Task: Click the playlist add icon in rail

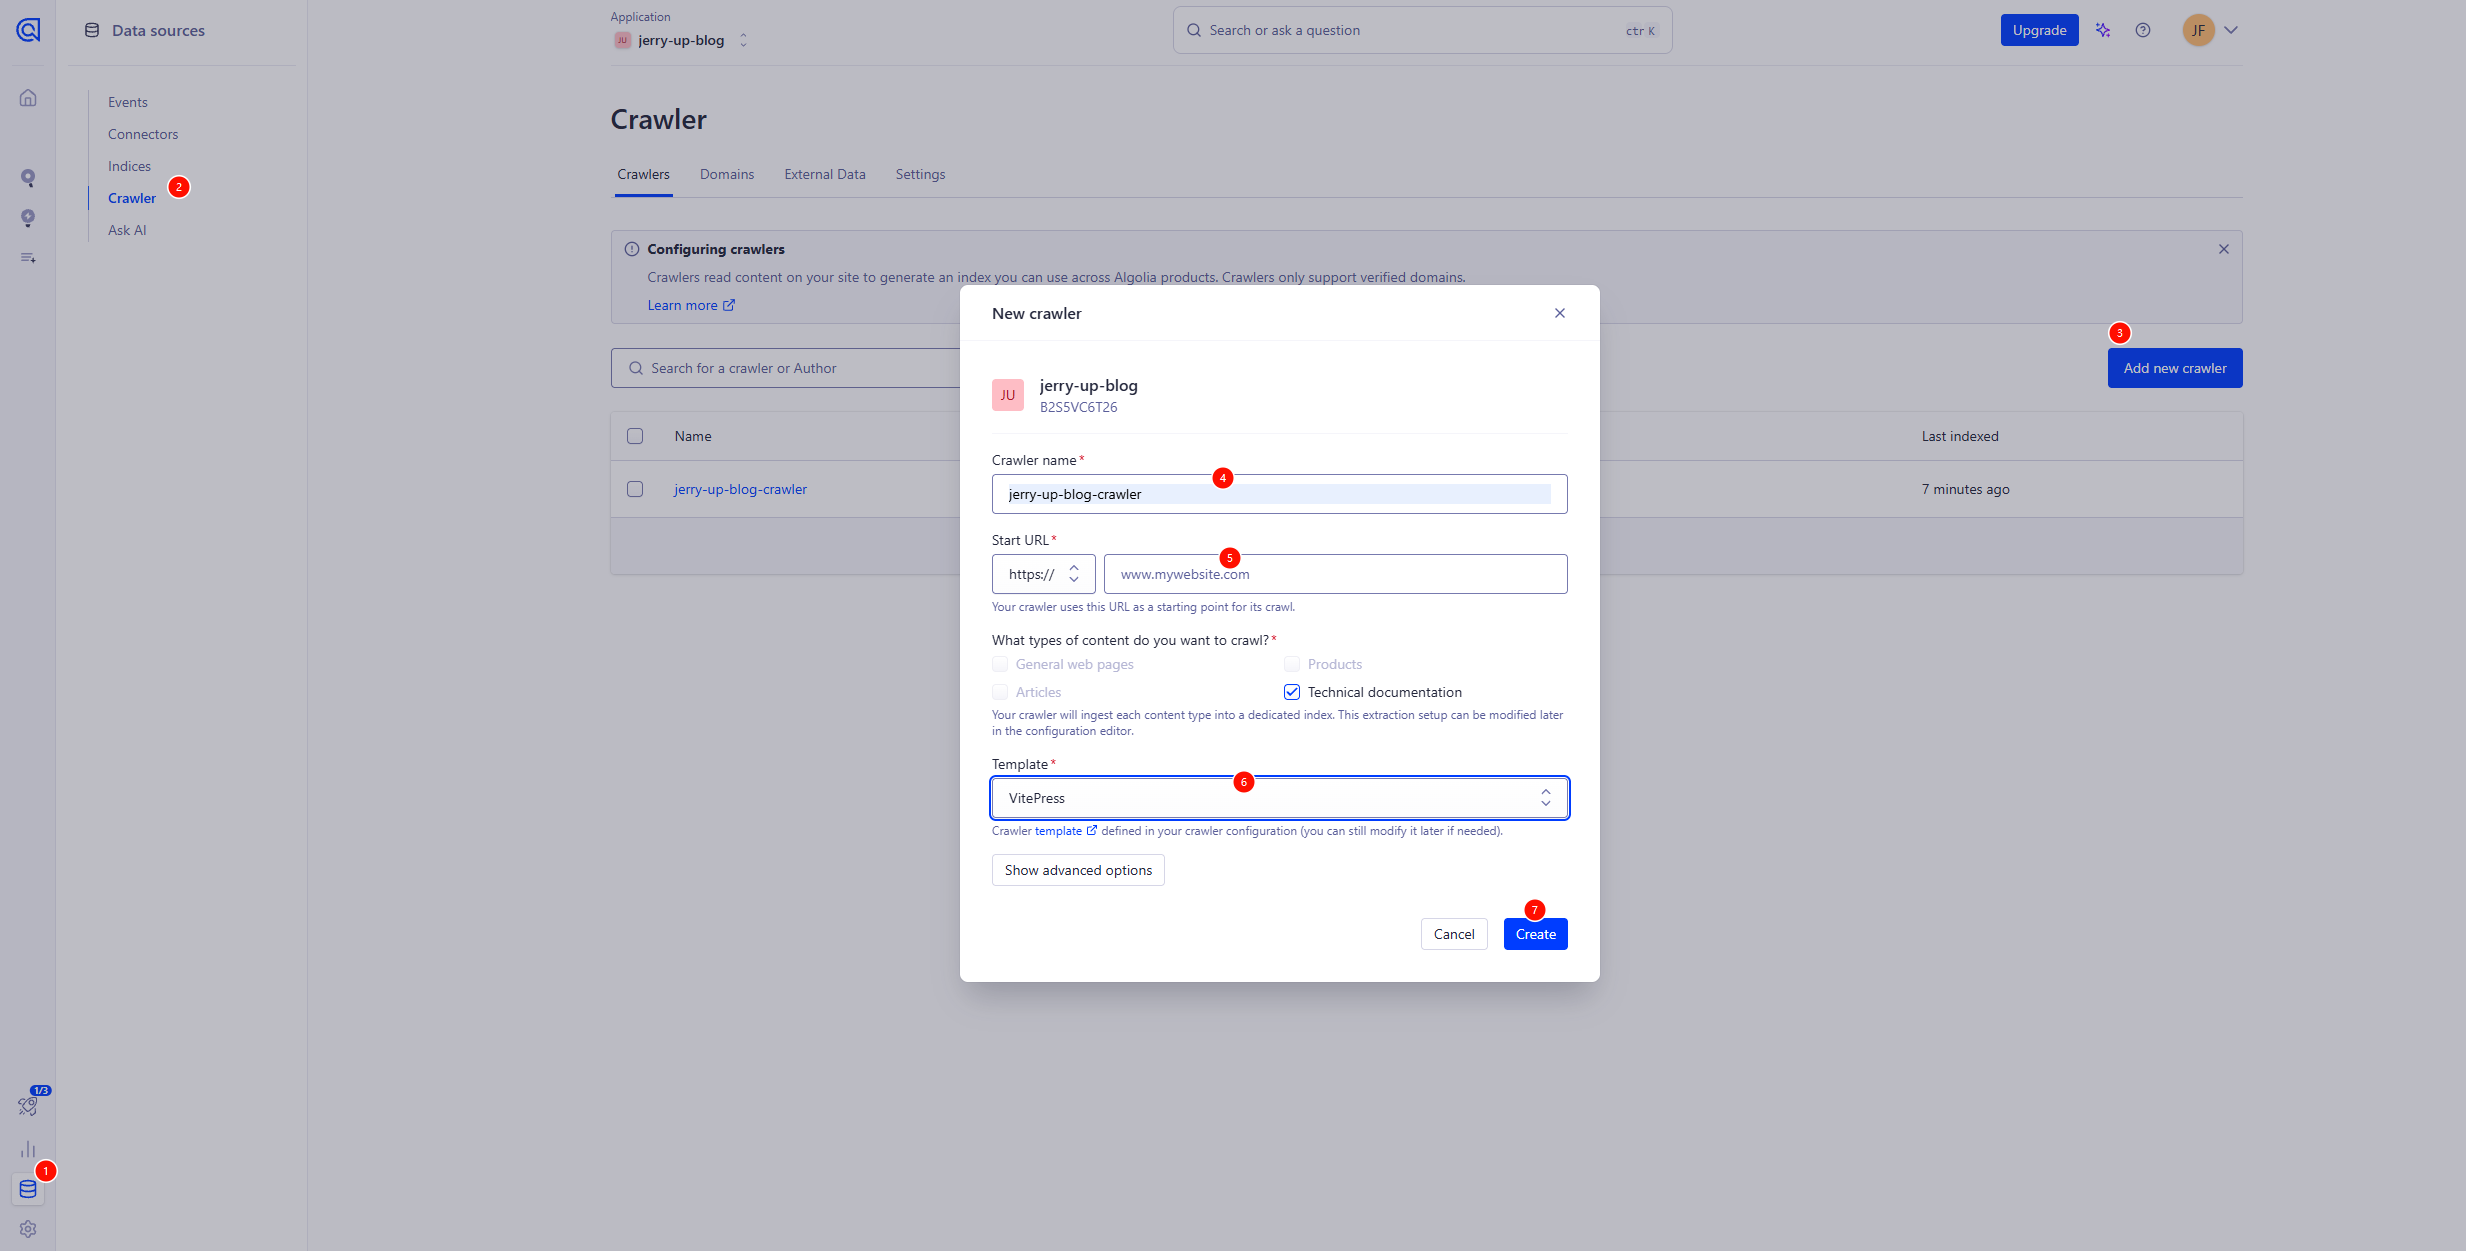Action: click(28, 258)
